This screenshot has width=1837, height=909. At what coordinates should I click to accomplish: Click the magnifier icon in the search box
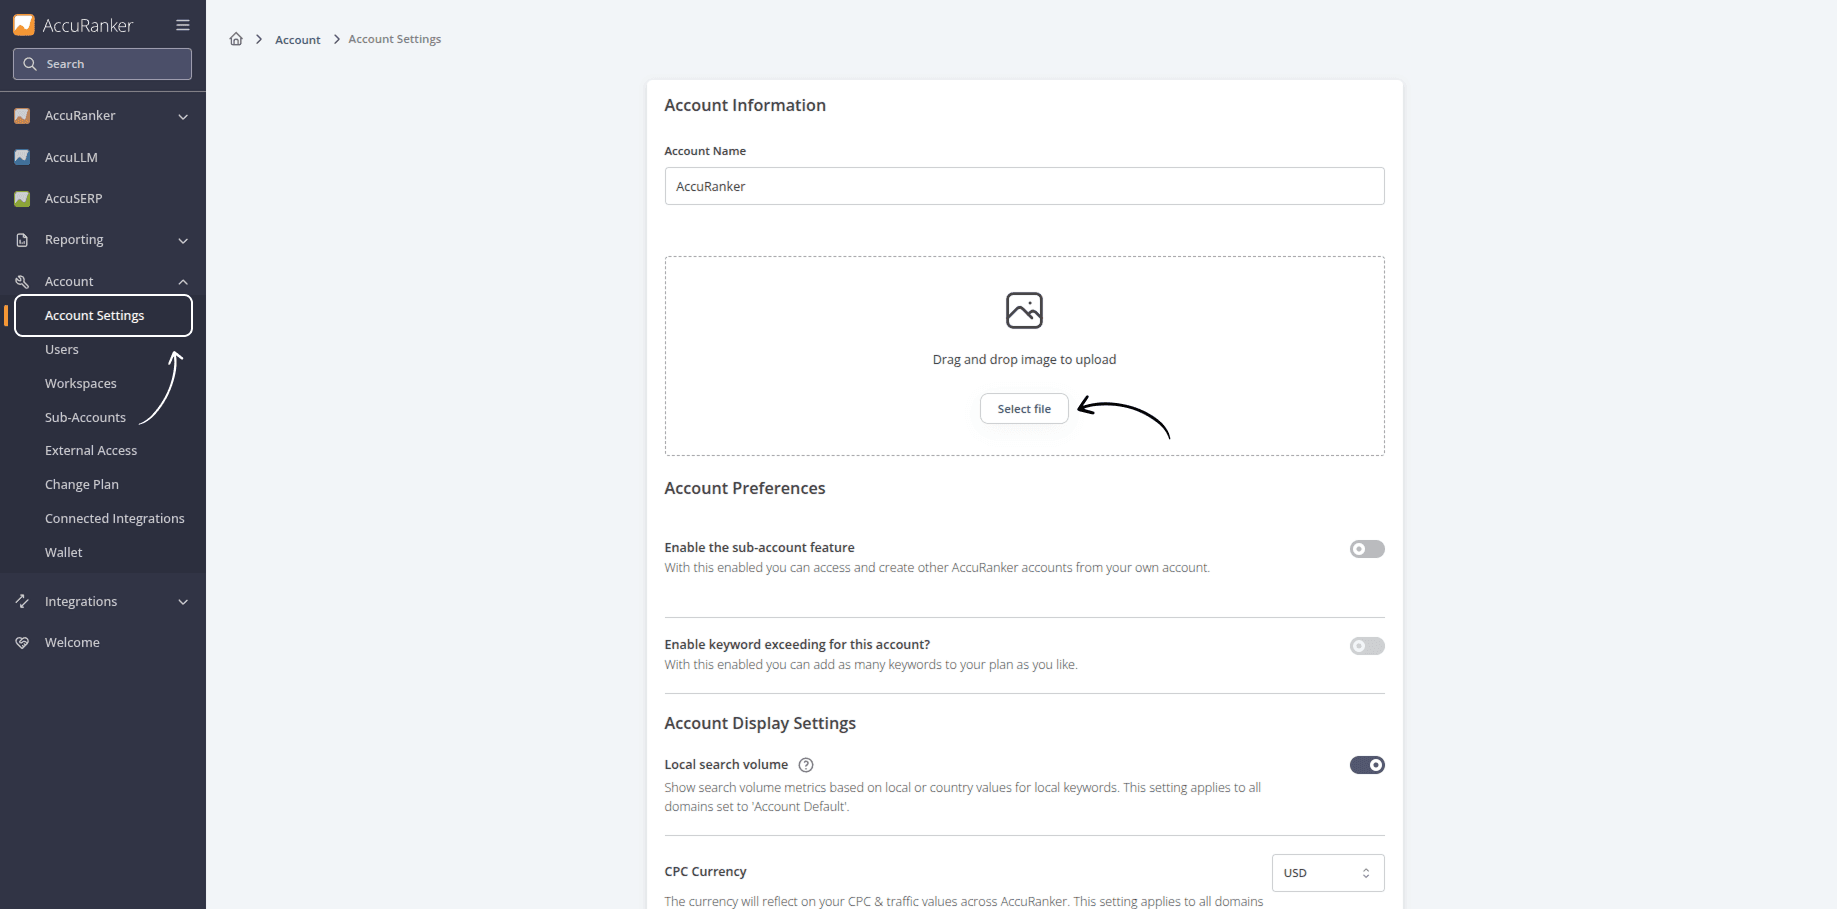30,64
